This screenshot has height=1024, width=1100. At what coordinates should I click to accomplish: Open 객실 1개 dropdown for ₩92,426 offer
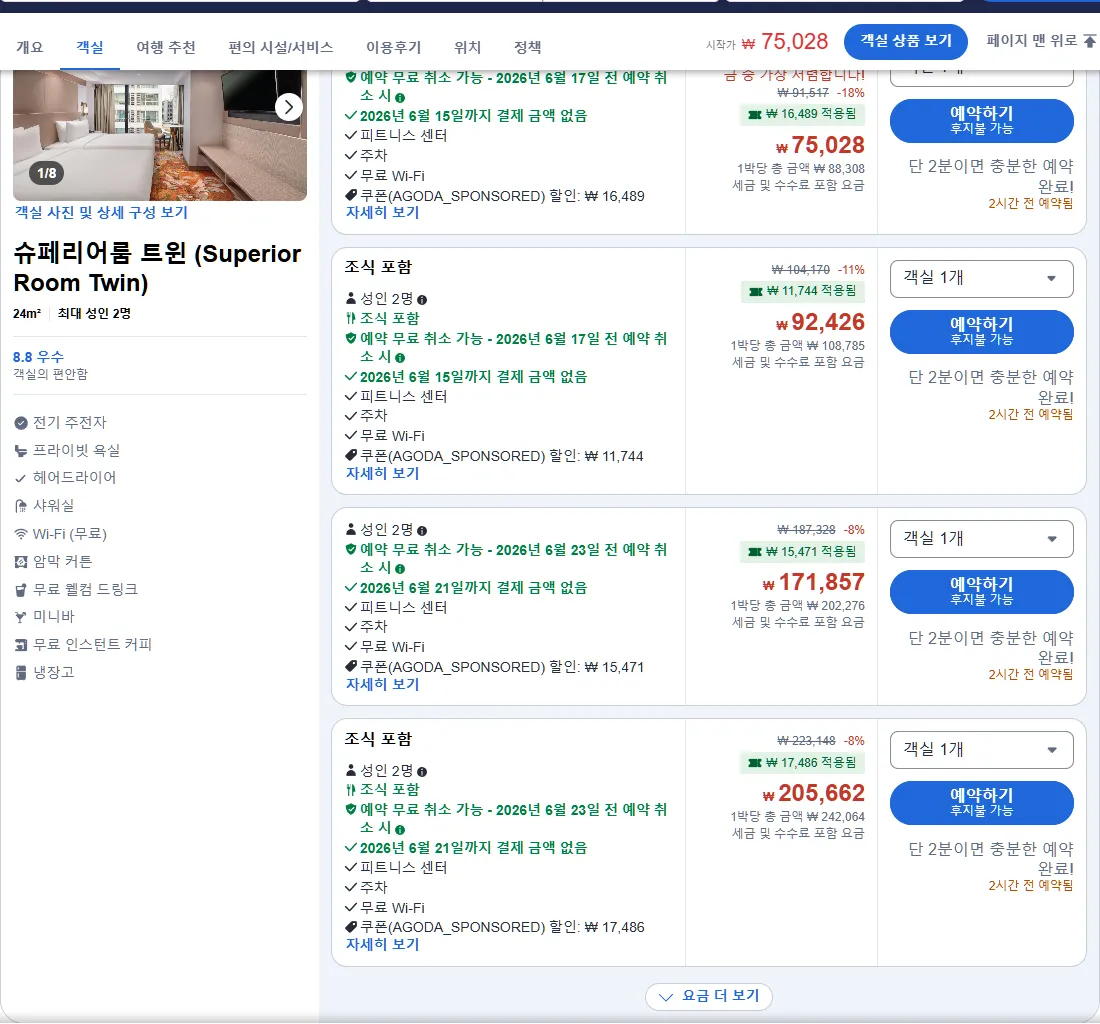(x=981, y=278)
